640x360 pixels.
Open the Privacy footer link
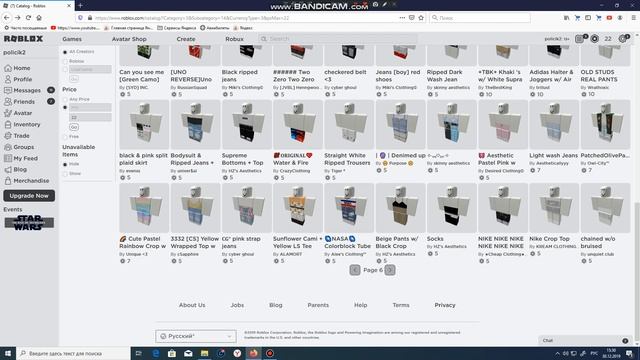[444, 305]
